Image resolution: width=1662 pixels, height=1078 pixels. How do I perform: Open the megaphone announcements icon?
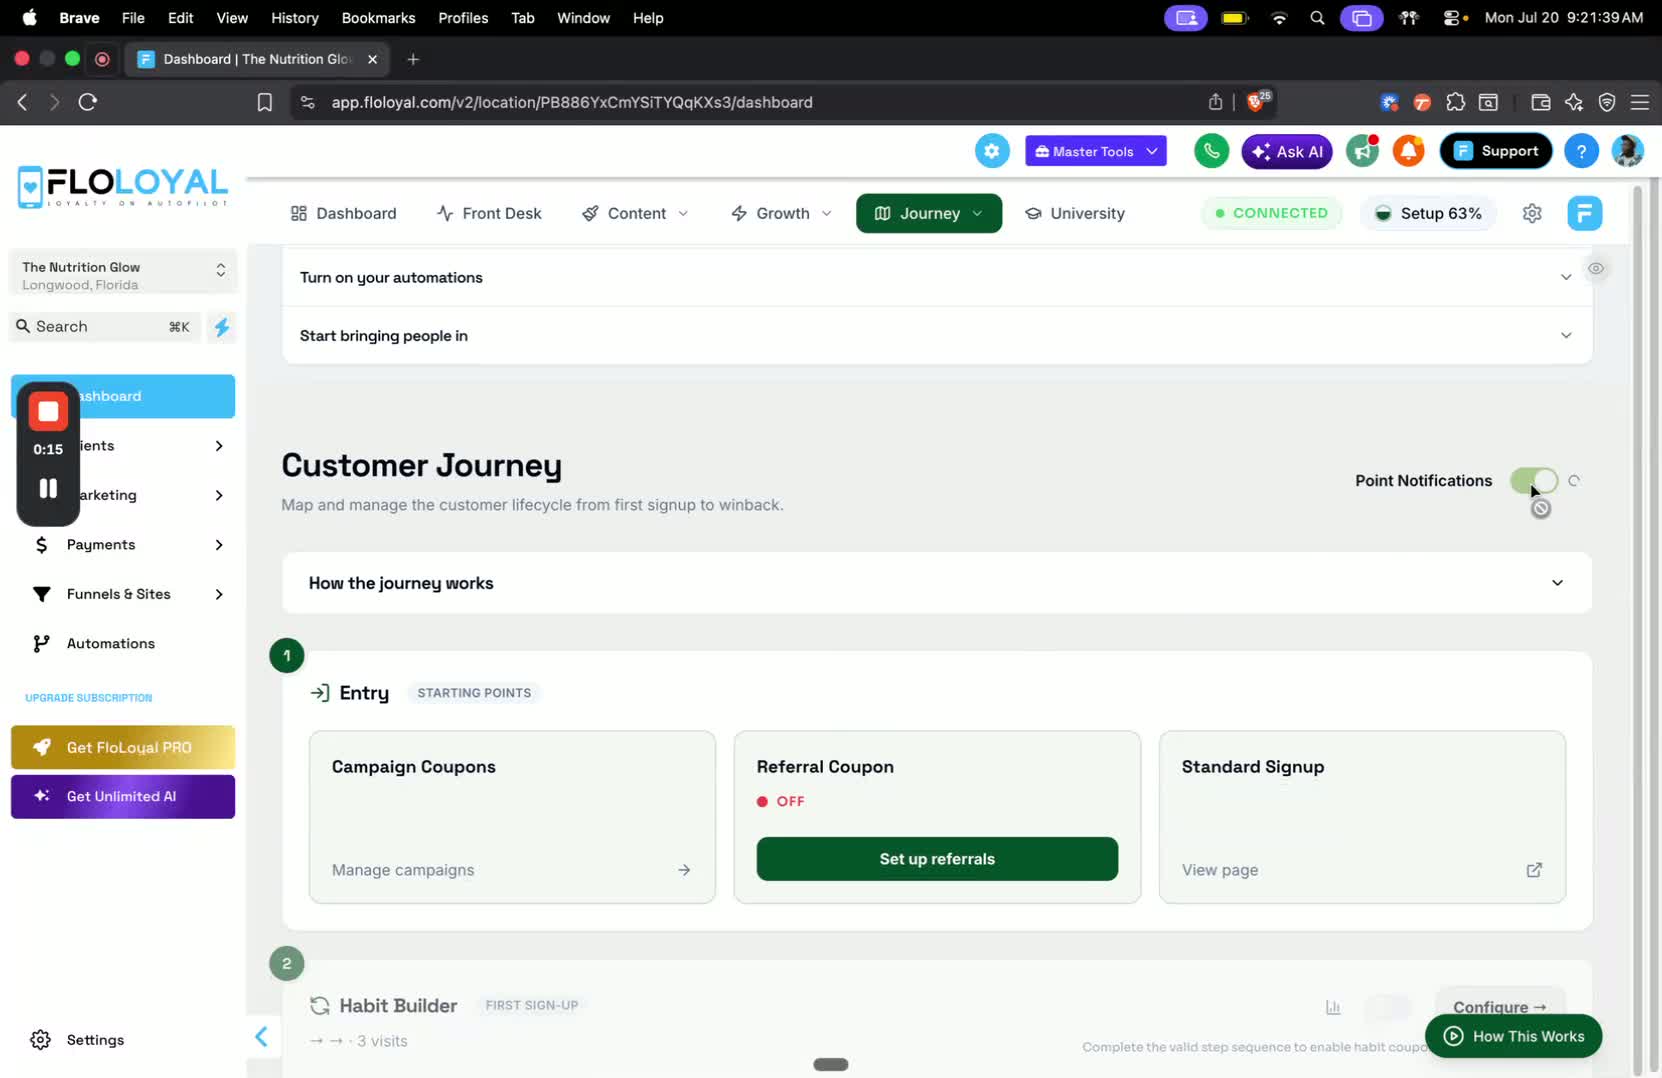pyautogui.click(x=1362, y=151)
